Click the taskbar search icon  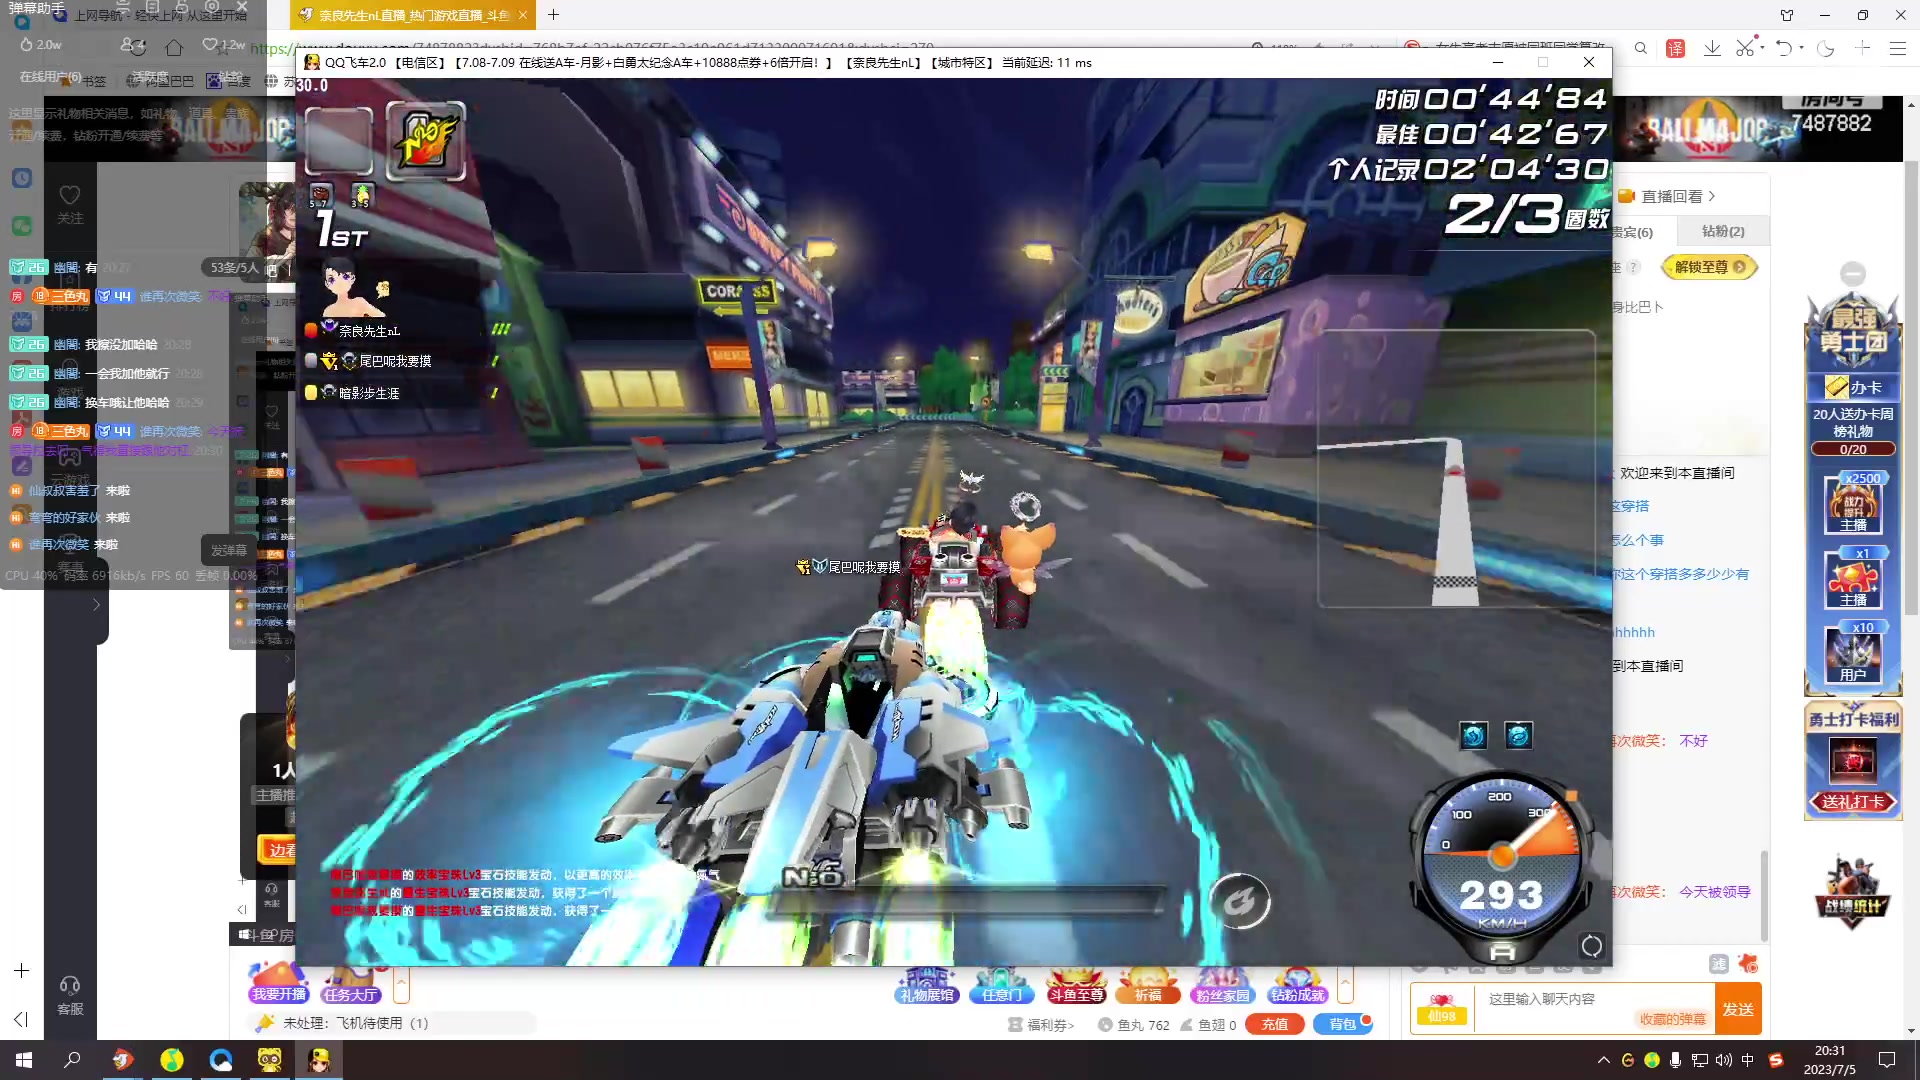click(x=72, y=1060)
